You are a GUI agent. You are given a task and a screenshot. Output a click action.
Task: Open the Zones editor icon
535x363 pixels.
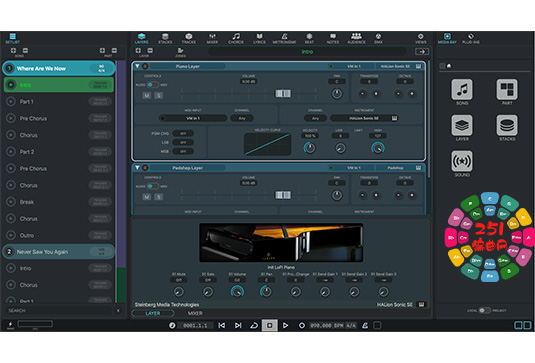point(180,52)
